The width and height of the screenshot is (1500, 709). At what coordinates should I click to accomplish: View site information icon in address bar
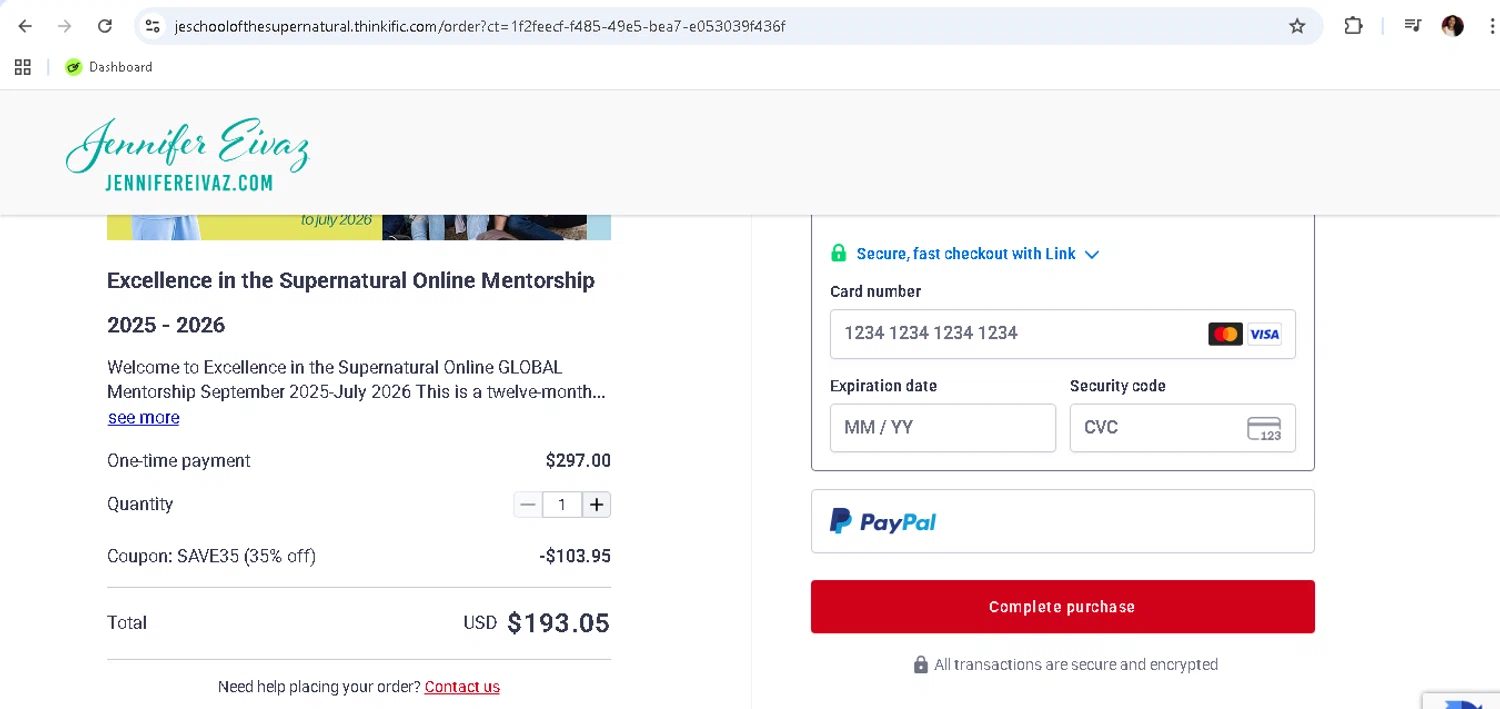(152, 26)
